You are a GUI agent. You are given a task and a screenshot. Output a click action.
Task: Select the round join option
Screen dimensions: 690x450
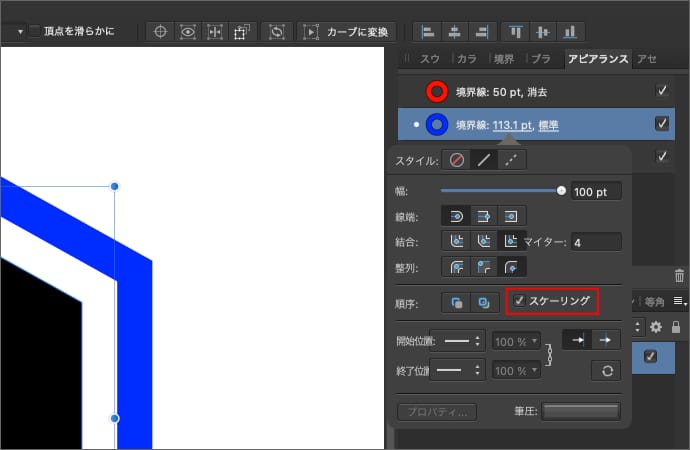pyautogui.click(x=457, y=241)
